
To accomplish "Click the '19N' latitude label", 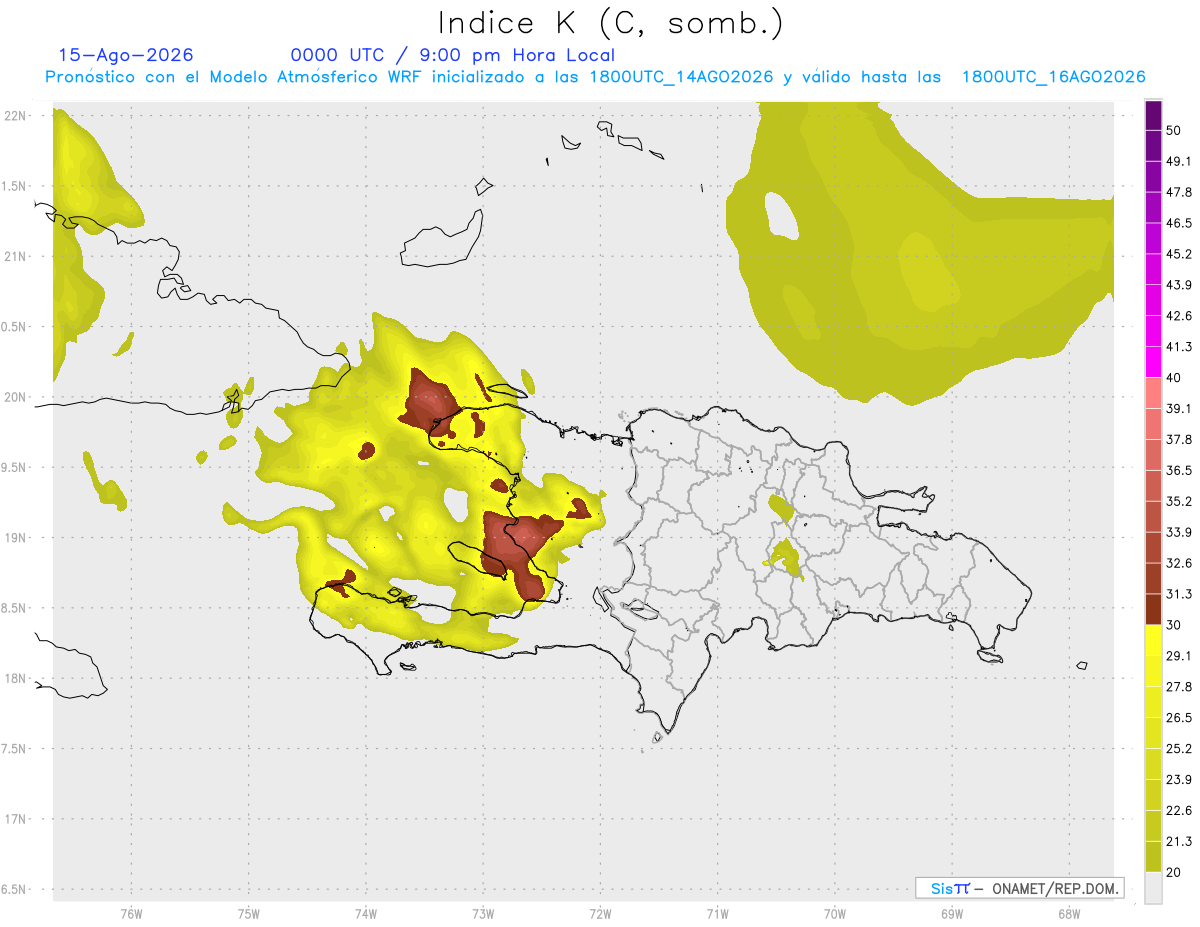I will pyautogui.click(x=15, y=537).
